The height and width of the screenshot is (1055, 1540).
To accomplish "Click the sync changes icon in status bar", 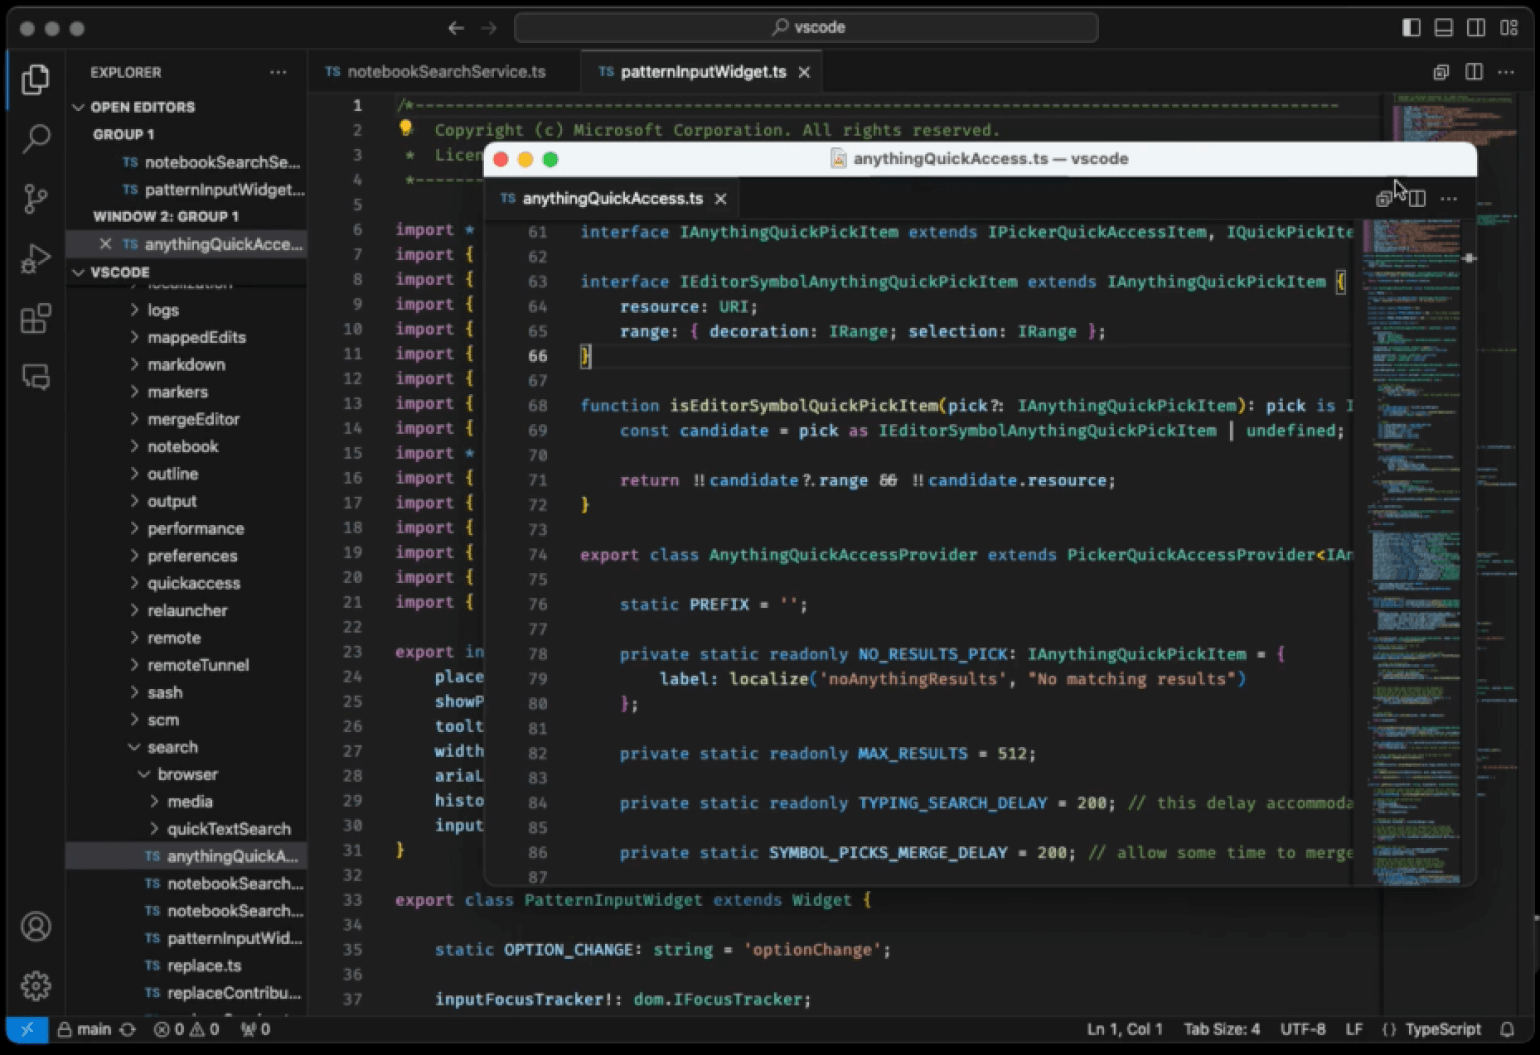I will pyautogui.click(x=128, y=1029).
